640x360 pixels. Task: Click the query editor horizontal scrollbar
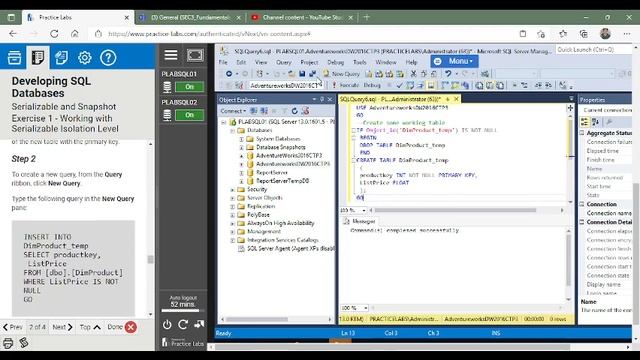pyautogui.click(x=455, y=210)
